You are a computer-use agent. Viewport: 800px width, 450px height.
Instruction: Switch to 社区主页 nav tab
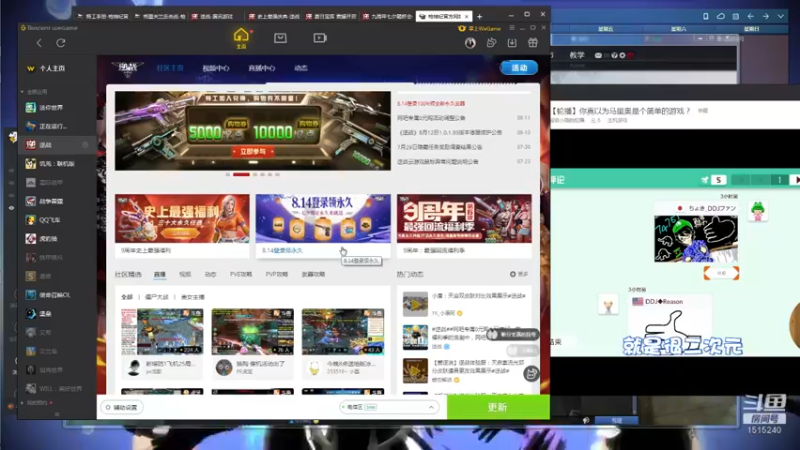[170, 68]
